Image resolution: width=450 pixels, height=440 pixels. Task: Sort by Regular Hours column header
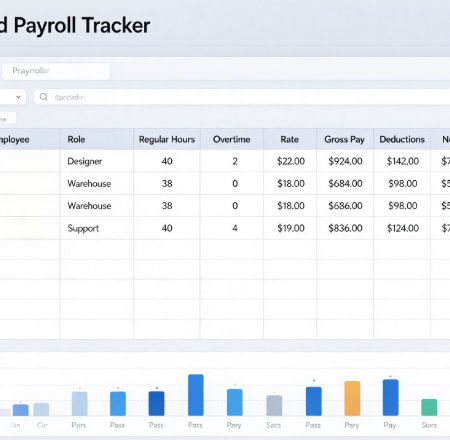tap(167, 139)
